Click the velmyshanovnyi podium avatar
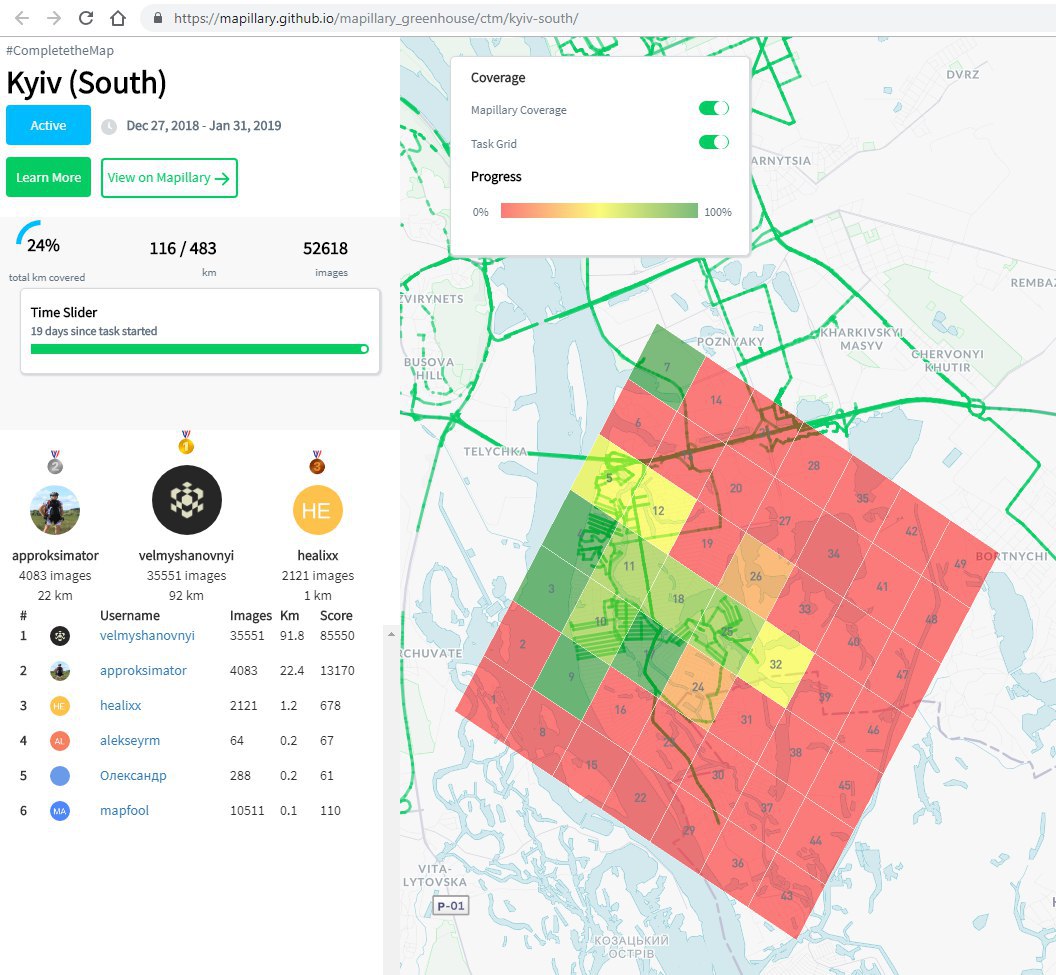The width and height of the screenshot is (1056, 975). (x=187, y=500)
